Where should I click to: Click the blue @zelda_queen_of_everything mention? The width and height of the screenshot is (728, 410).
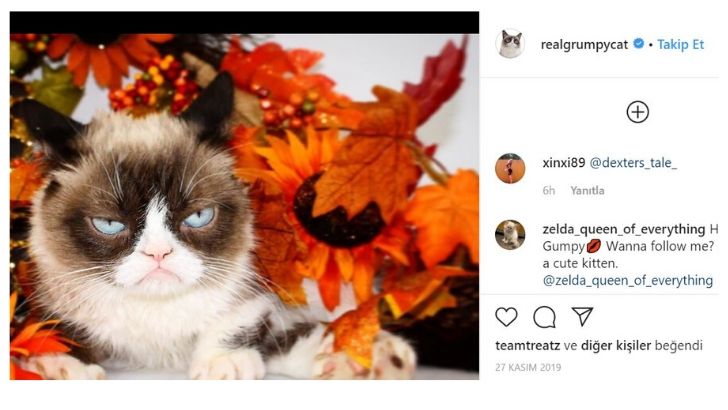click(x=627, y=281)
